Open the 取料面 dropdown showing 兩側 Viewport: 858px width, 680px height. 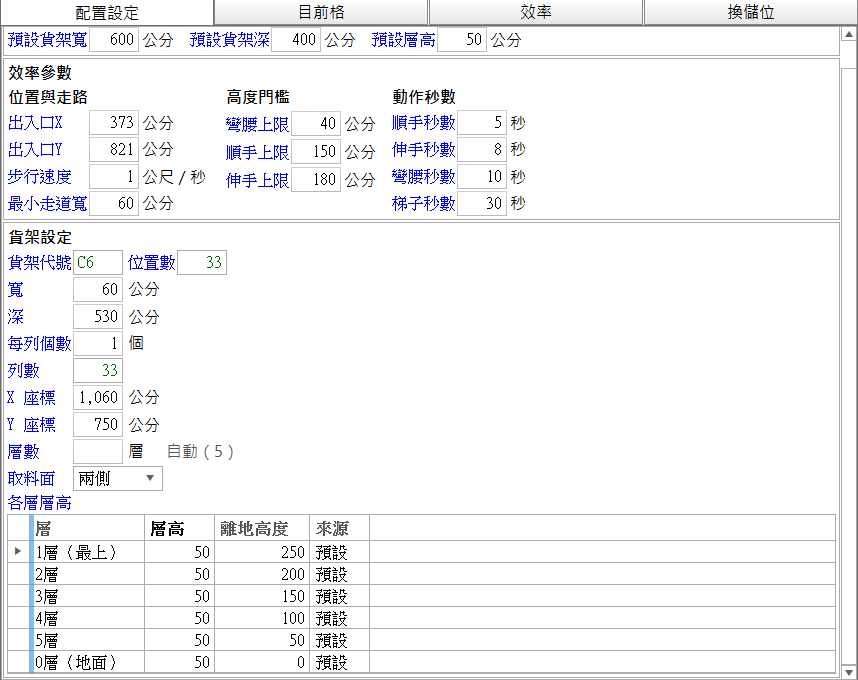118,479
